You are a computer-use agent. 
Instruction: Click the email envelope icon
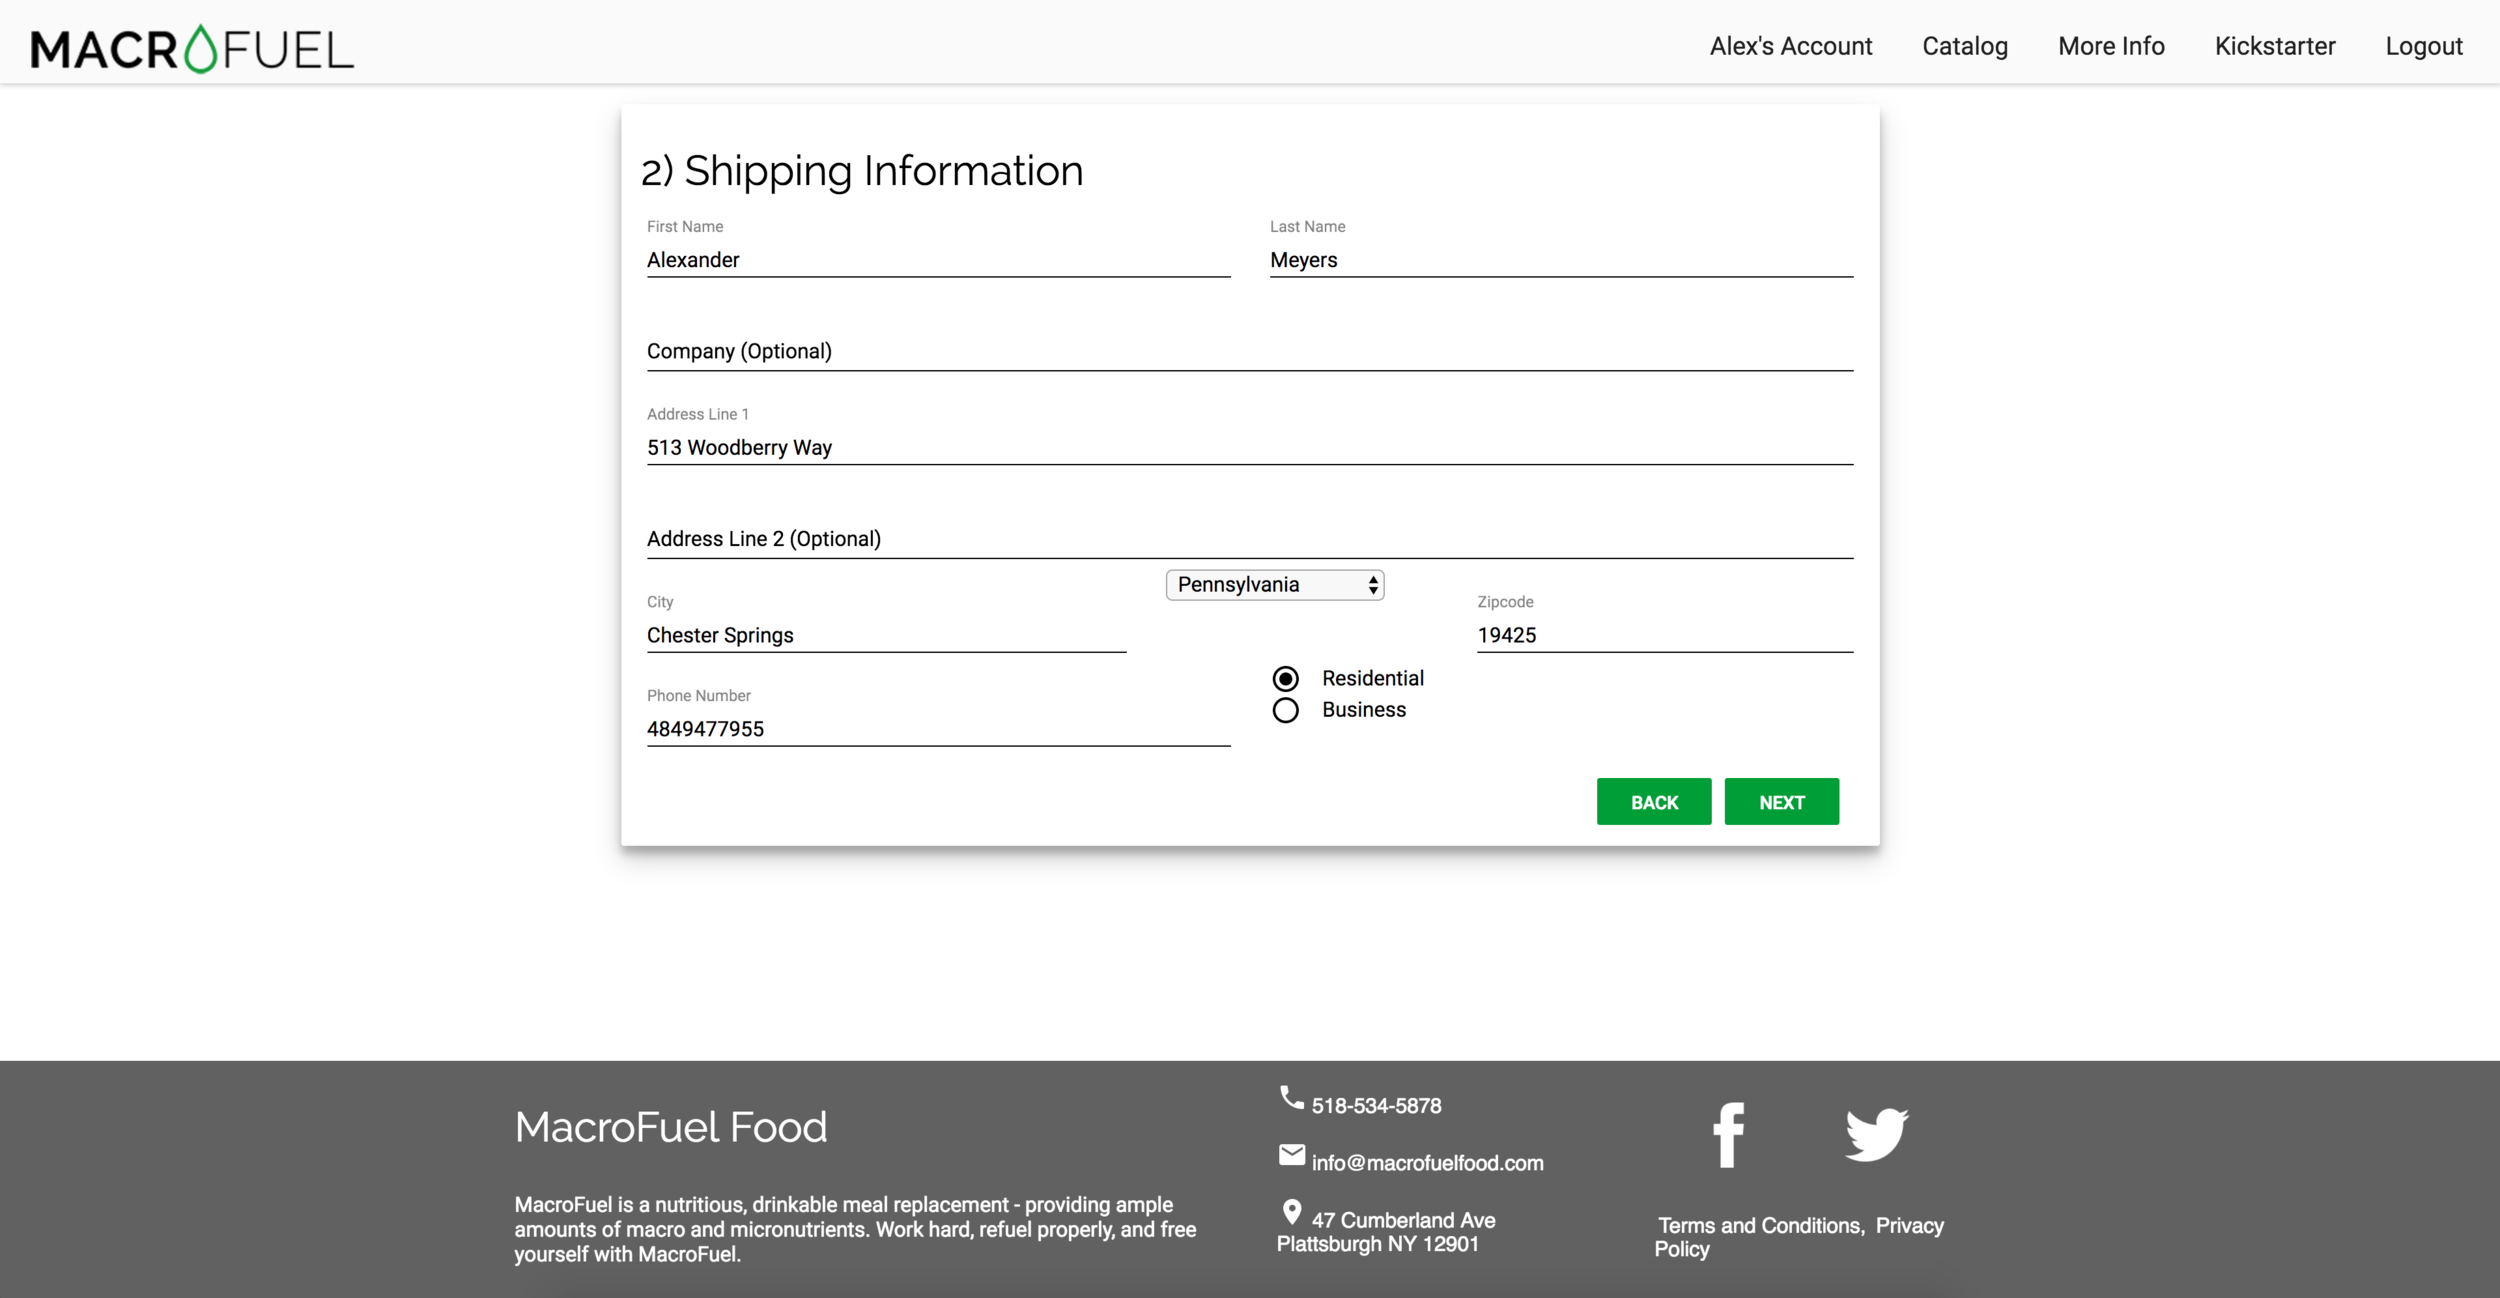tap(1291, 1155)
